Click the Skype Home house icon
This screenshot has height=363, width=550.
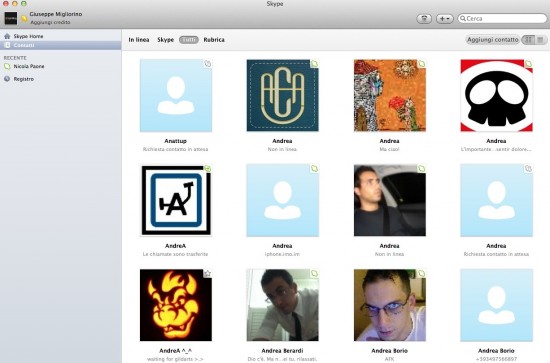pyautogui.click(x=7, y=36)
